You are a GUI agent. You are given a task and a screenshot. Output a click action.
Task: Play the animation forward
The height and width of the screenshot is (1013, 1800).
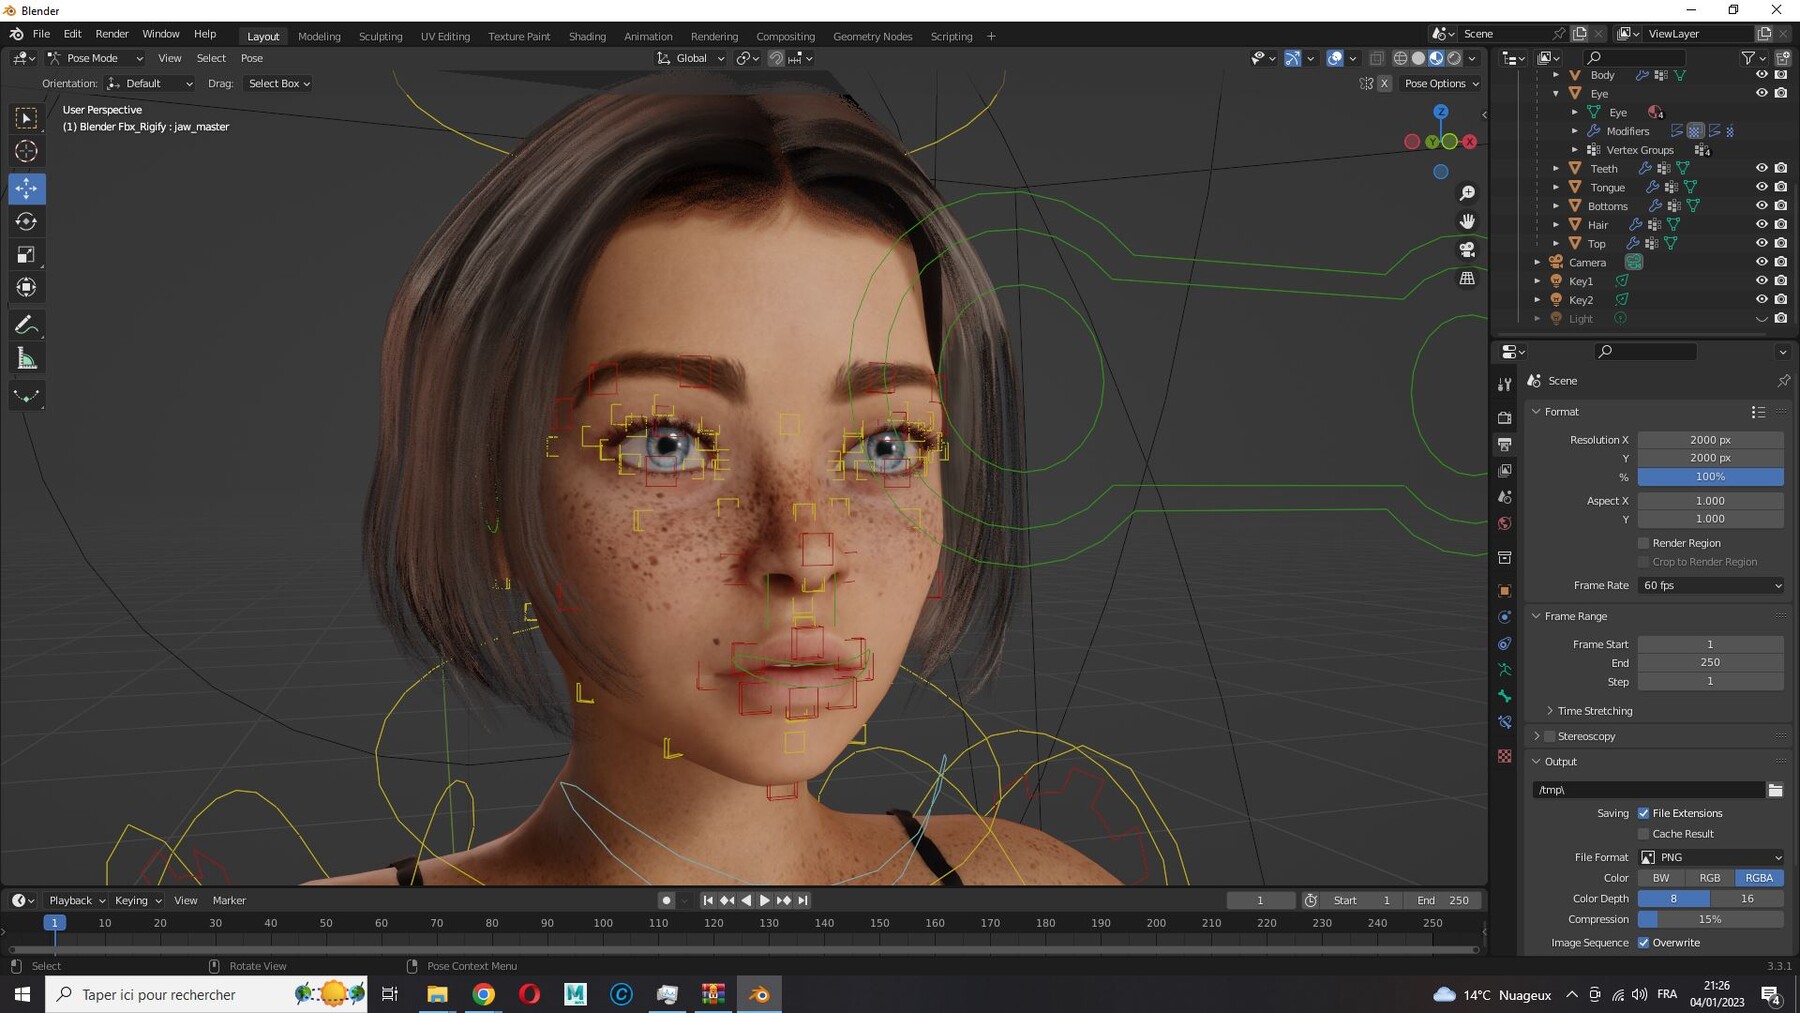[765, 901]
